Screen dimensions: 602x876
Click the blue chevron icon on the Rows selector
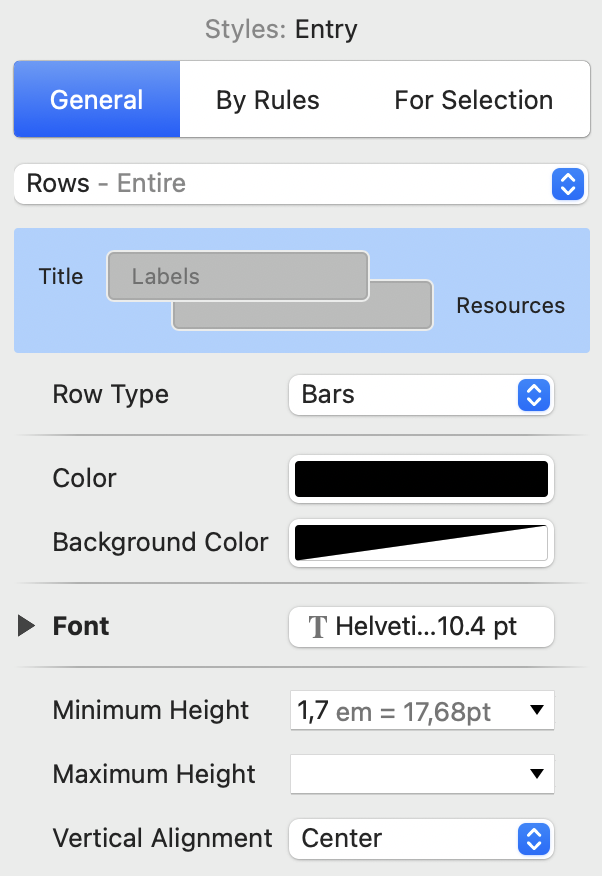click(x=567, y=184)
